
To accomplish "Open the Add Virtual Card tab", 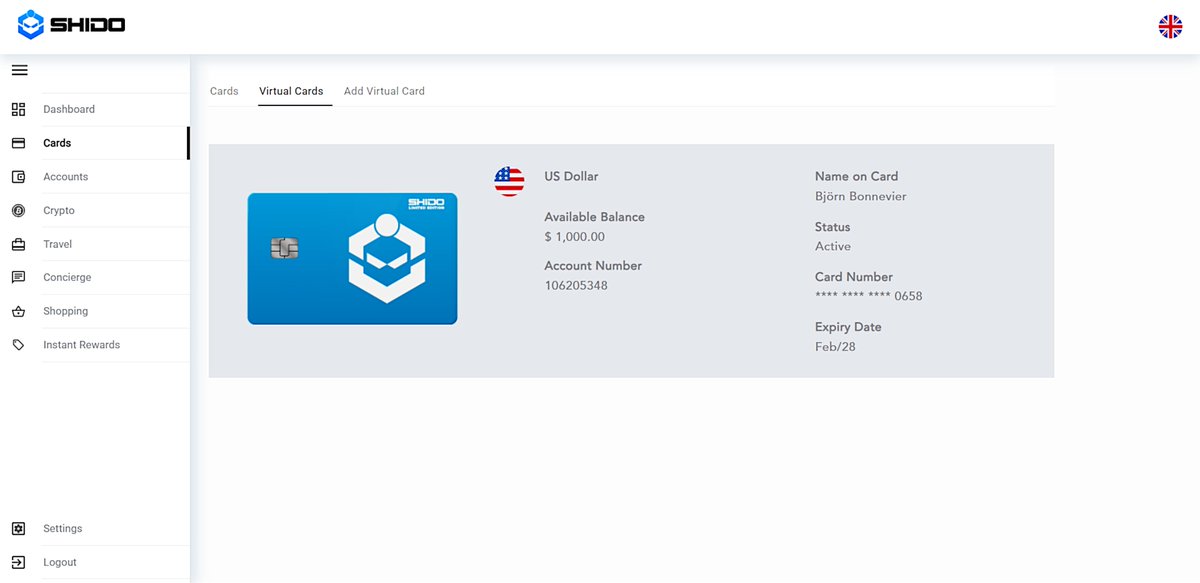I will 384,91.
